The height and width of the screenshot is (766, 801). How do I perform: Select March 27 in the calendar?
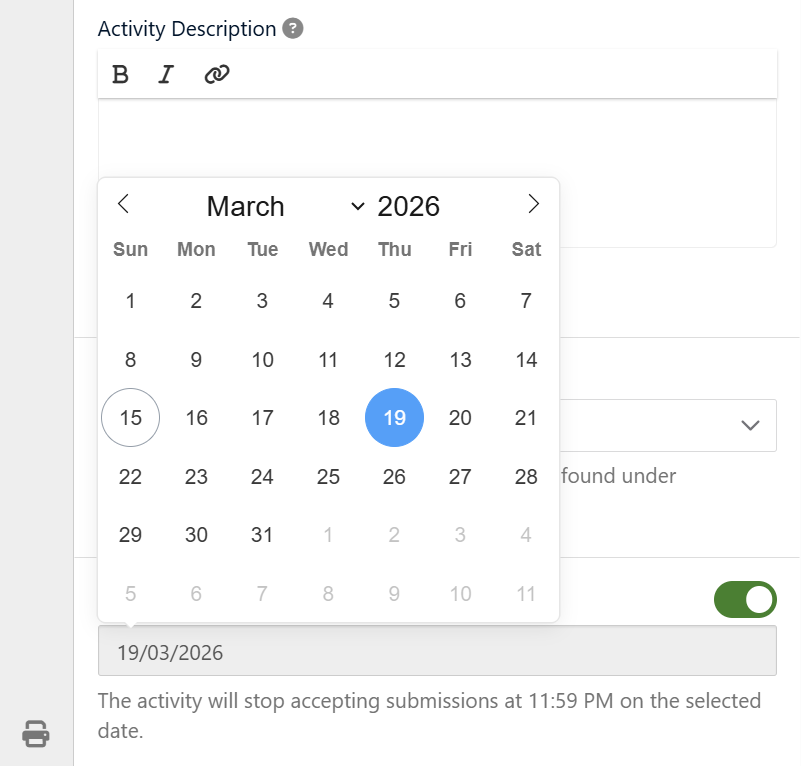pos(460,477)
